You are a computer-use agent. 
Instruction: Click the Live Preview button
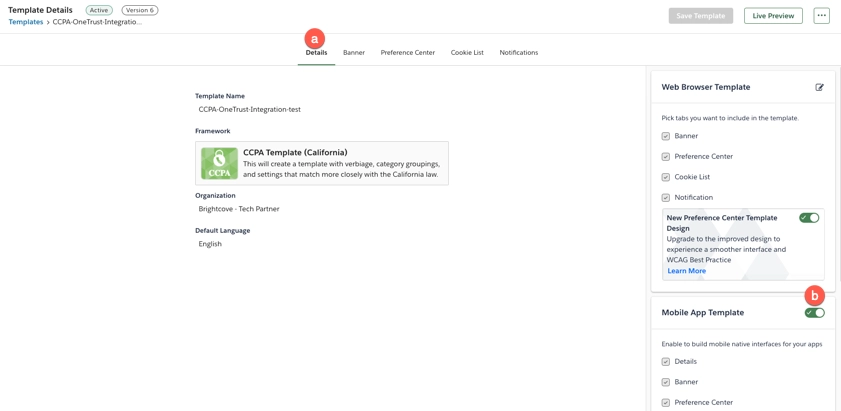tap(773, 16)
